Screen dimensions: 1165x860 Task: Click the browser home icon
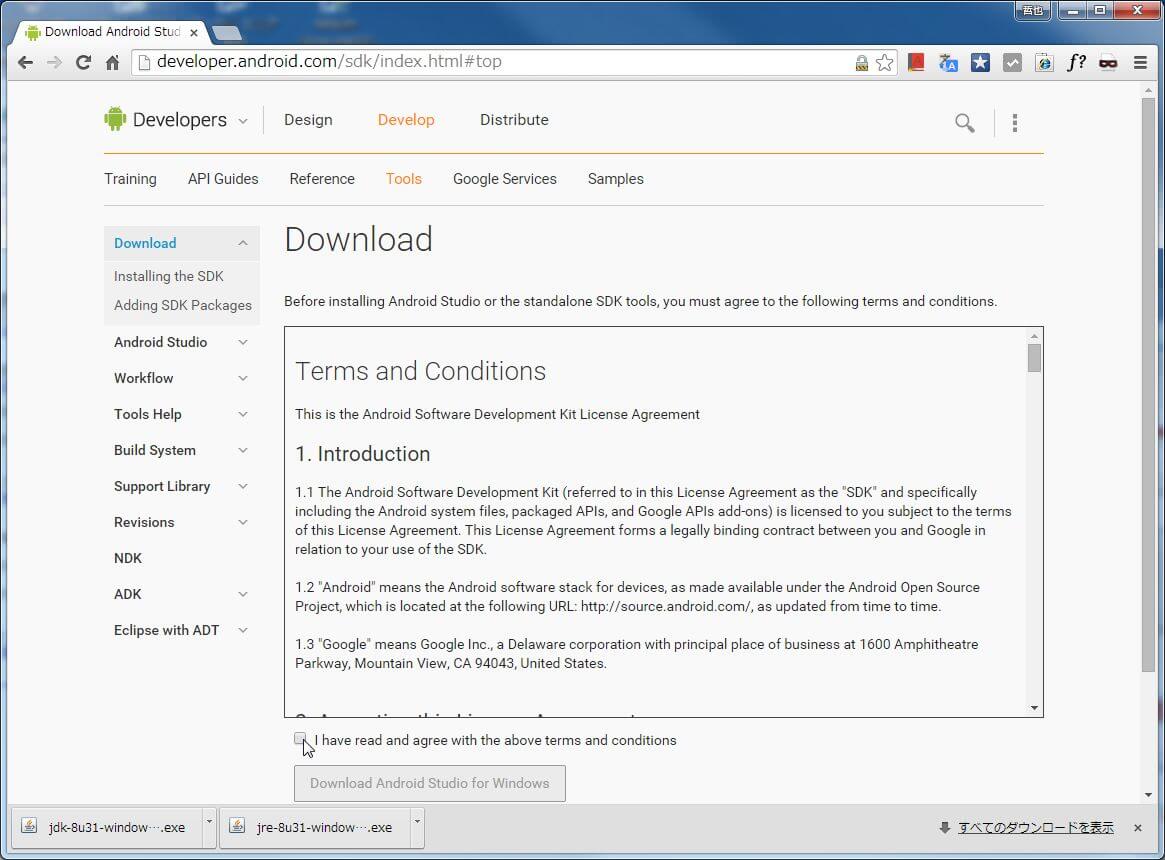112,62
